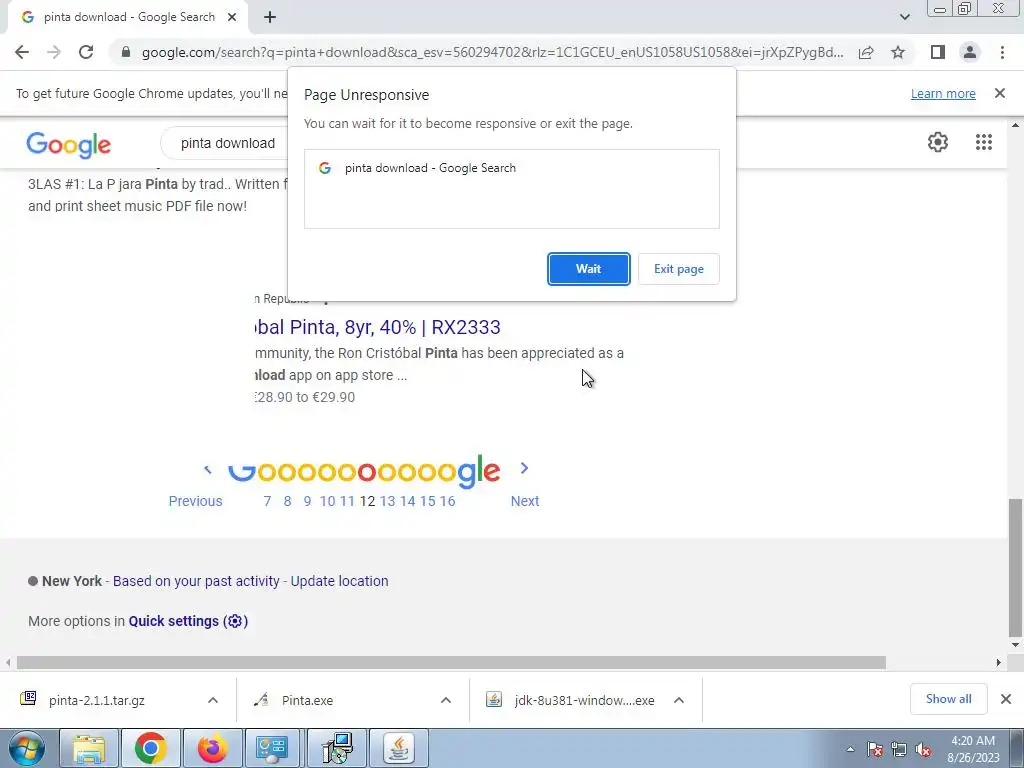Go to results page 15

(x=427, y=501)
